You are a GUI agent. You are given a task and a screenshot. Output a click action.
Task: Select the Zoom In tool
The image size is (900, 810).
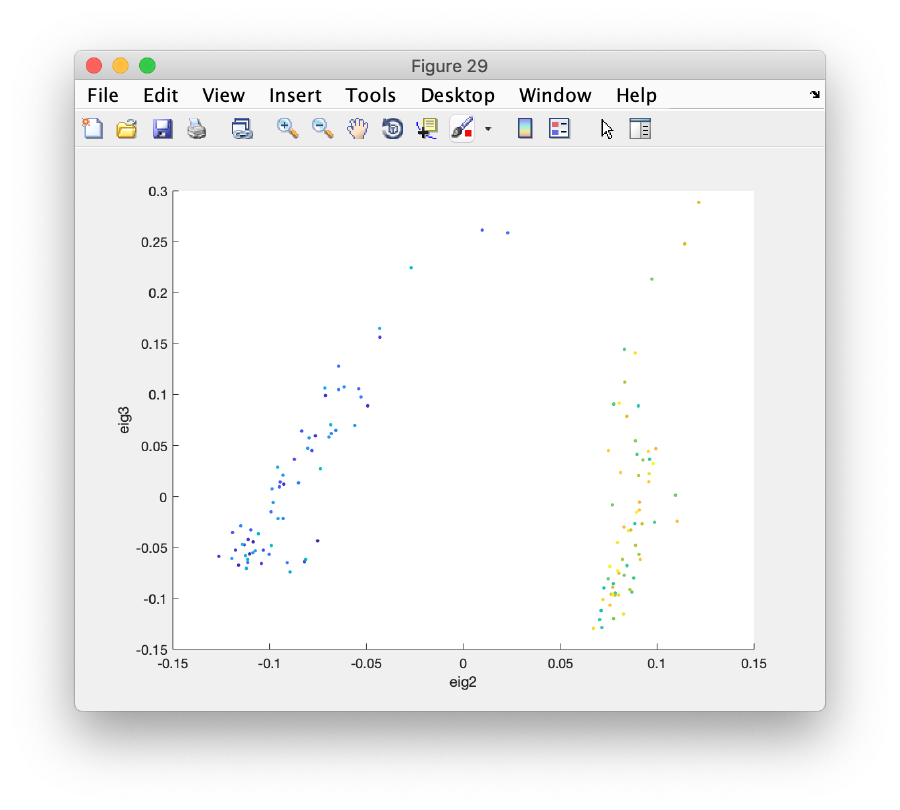288,128
